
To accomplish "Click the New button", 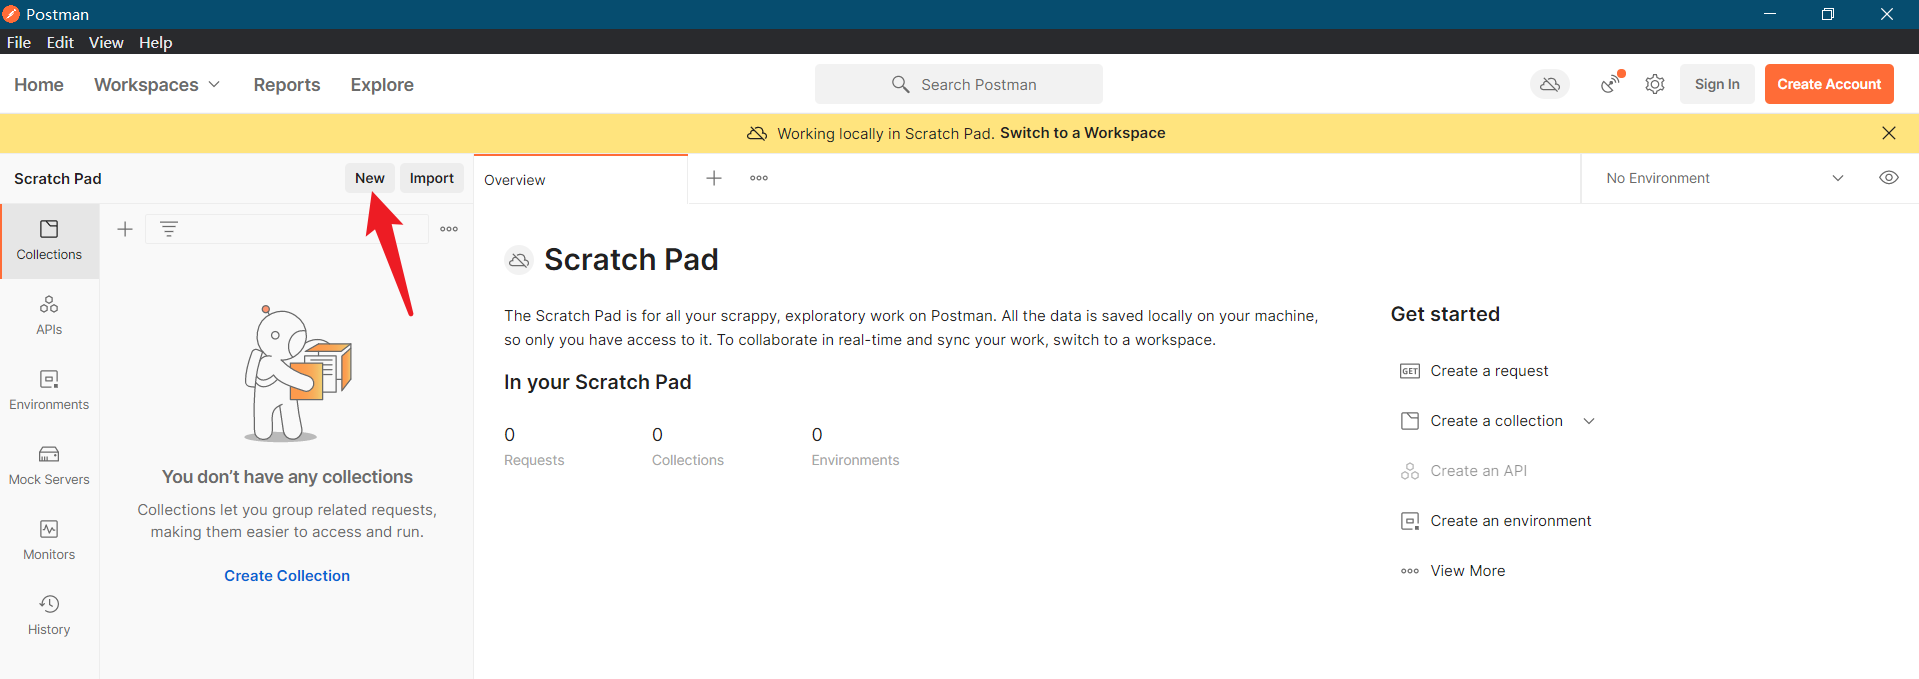I will pyautogui.click(x=370, y=178).
